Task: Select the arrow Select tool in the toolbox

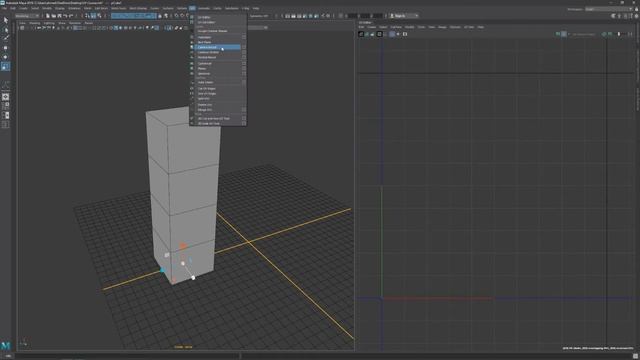Action: tap(6, 20)
